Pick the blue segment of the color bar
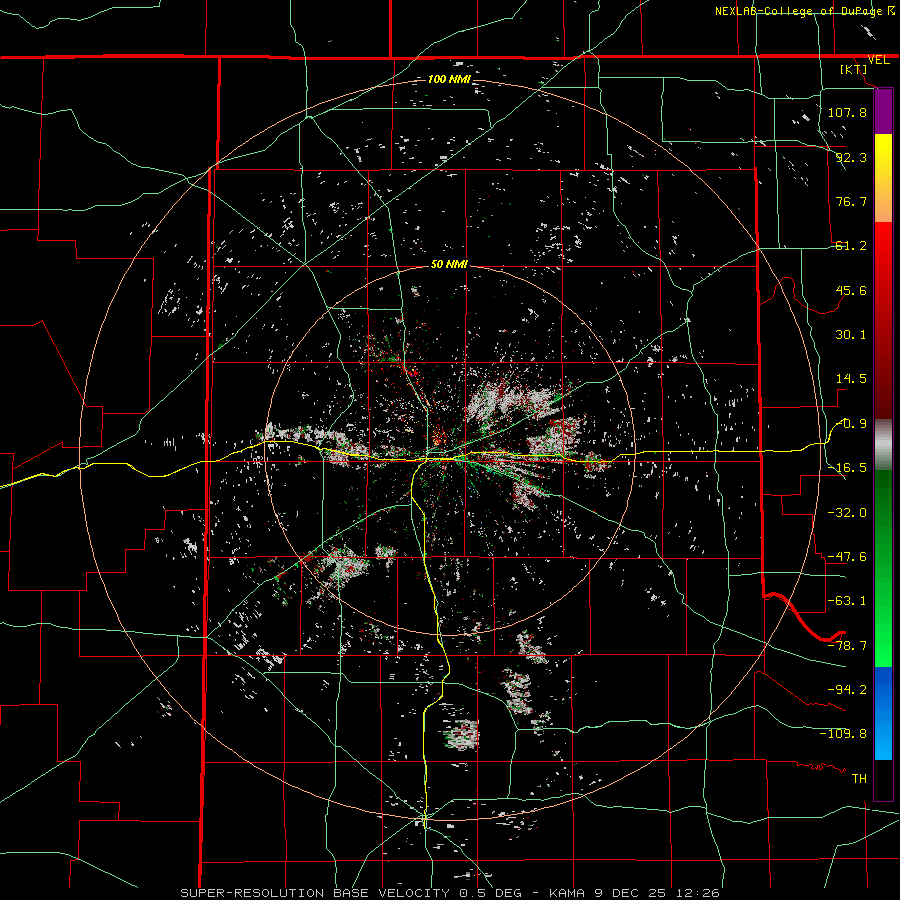 click(x=883, y=713)
